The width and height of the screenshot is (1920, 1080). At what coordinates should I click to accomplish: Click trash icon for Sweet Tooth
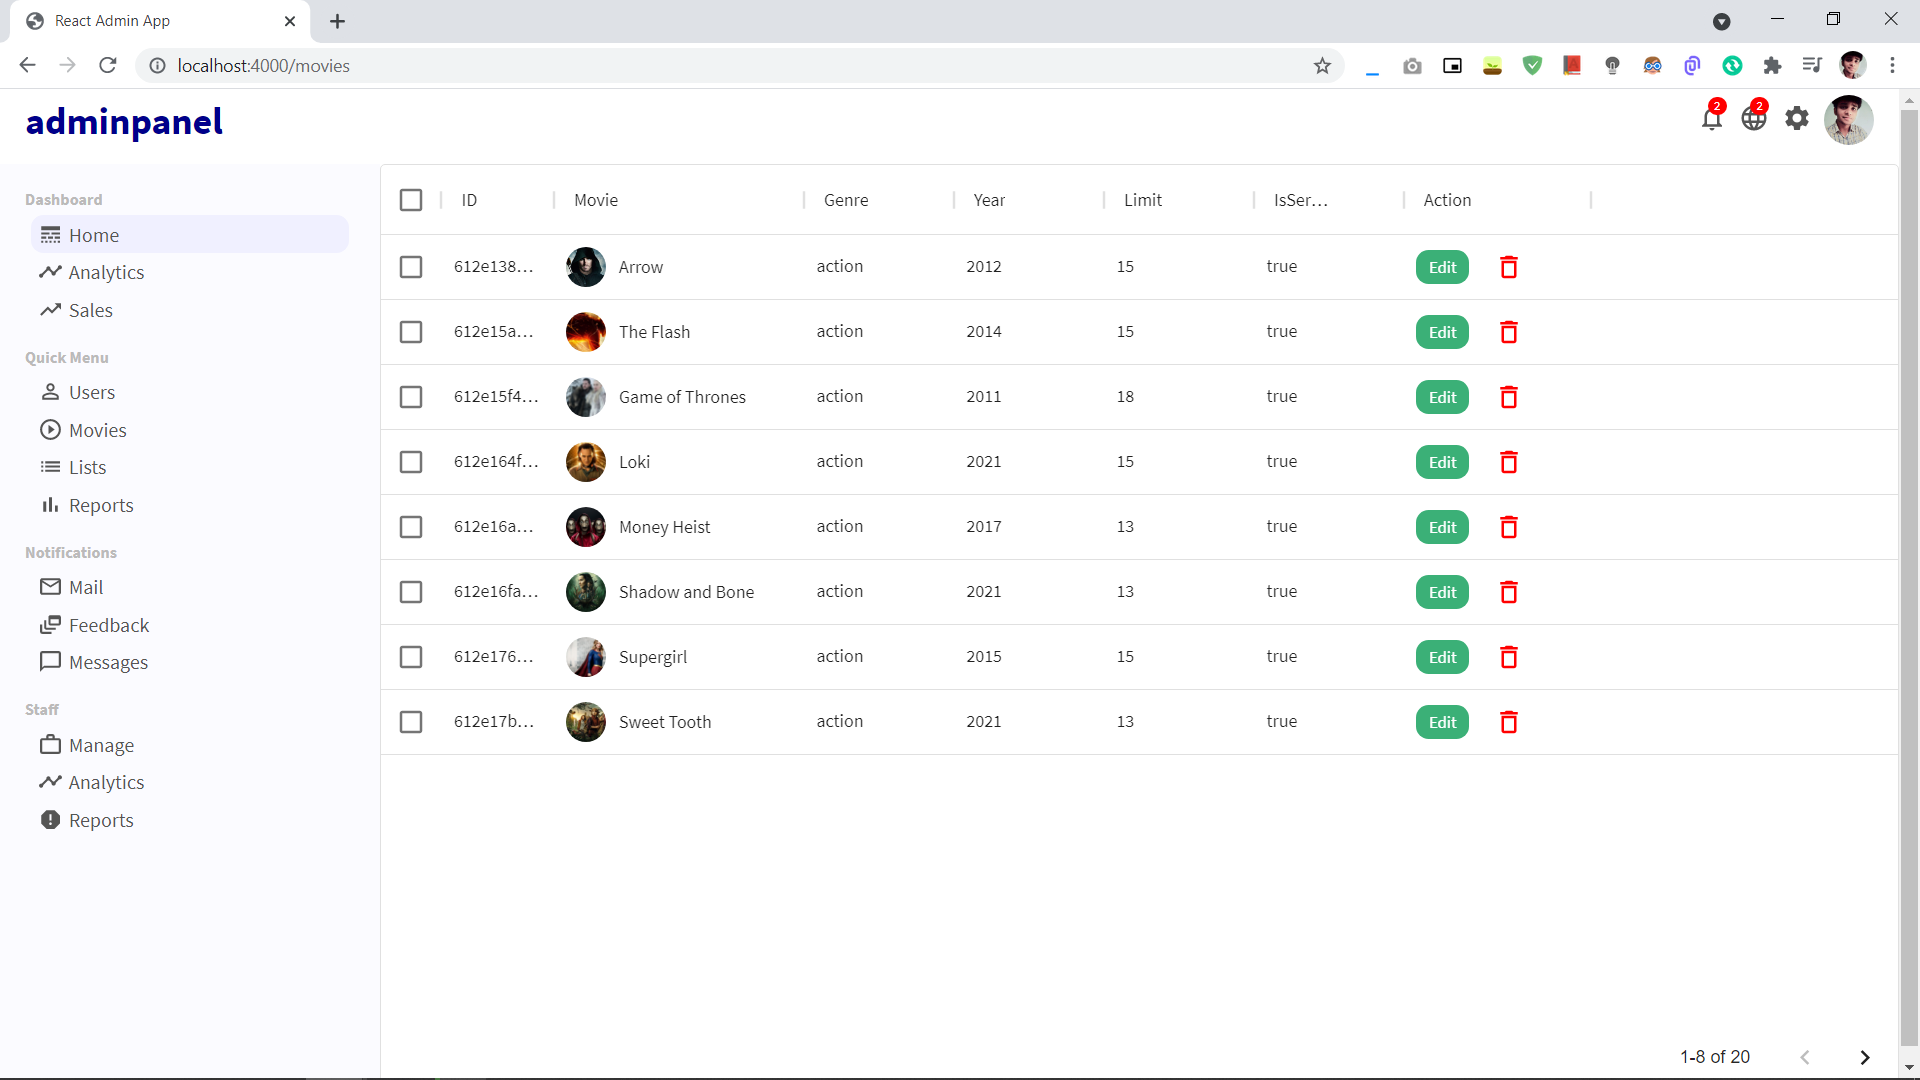(x=1509, y=722)
